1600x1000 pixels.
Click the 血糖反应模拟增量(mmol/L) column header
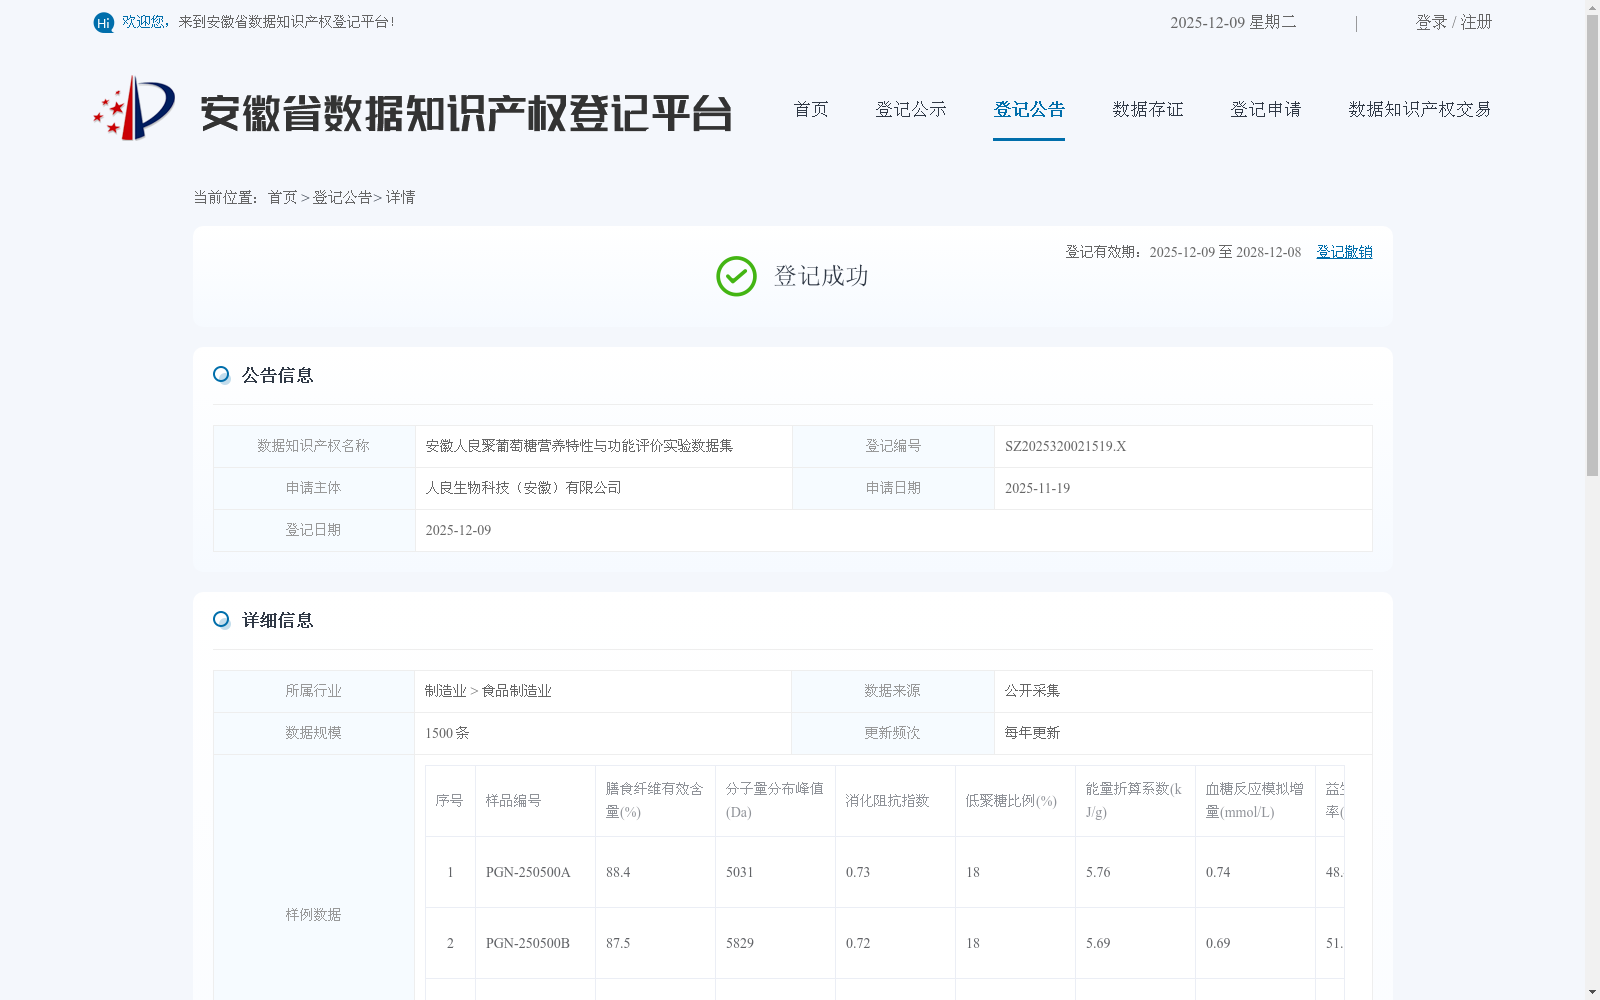(x=1255, y=801)
